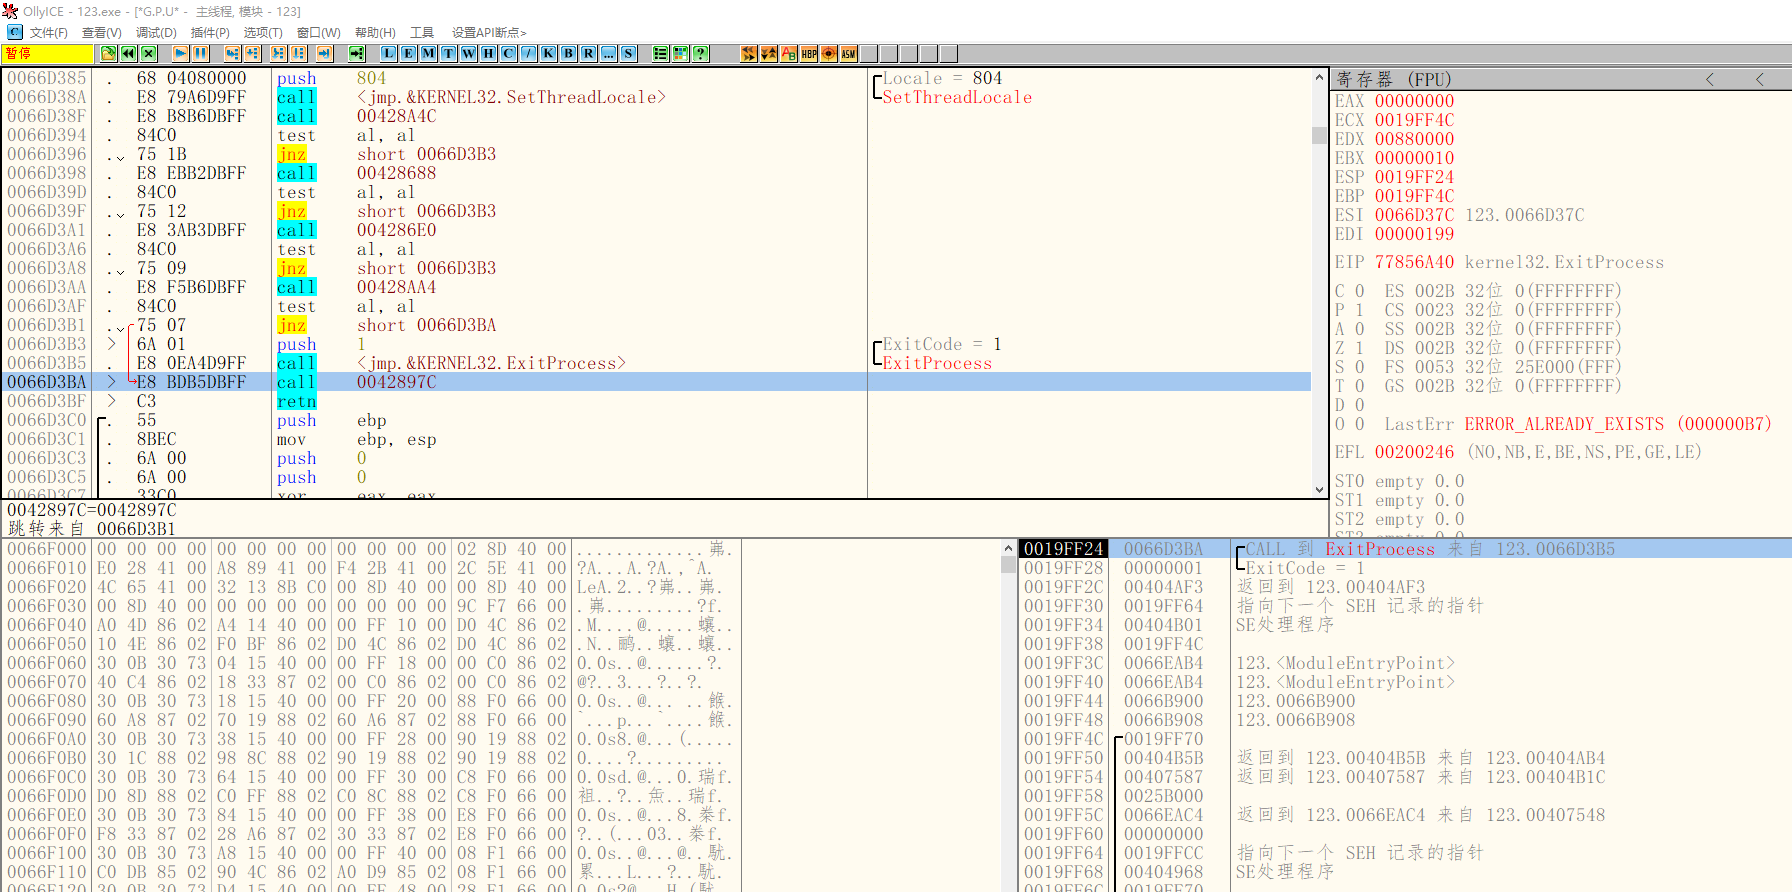
Task: Show the Log window (L button)
Action: (388, 54)
